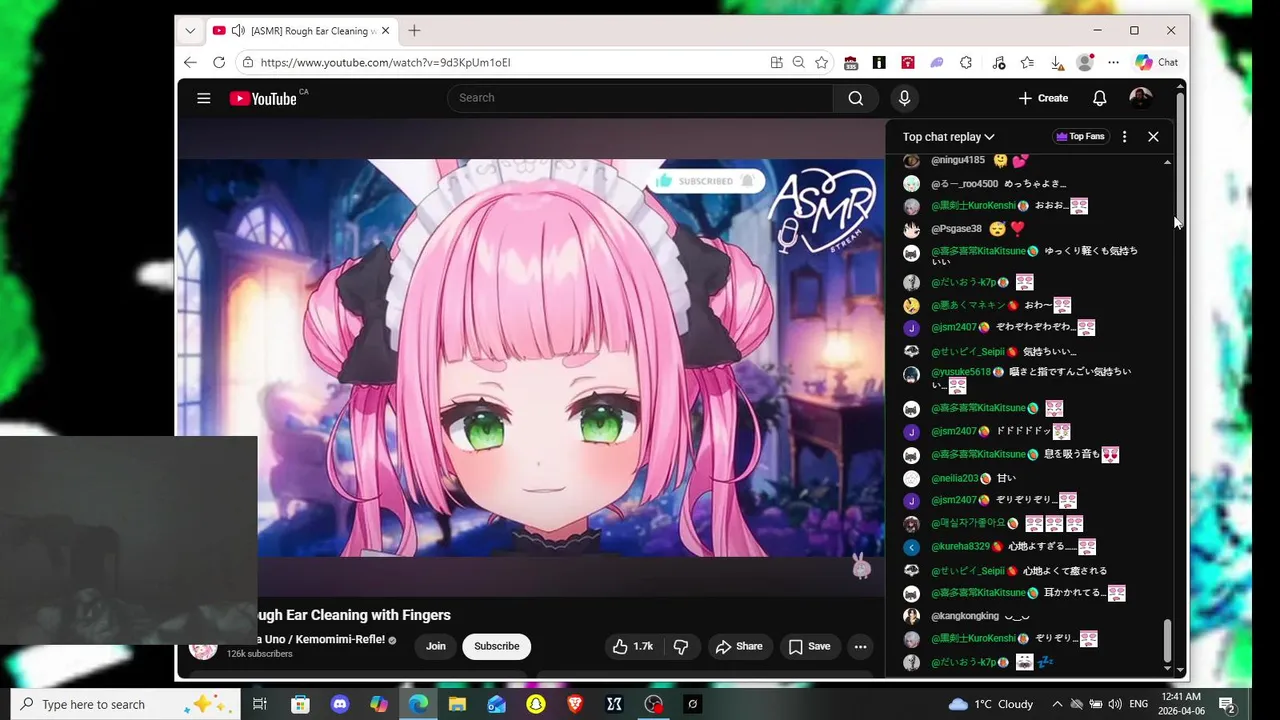Click the Join membership button

point(436,646)
